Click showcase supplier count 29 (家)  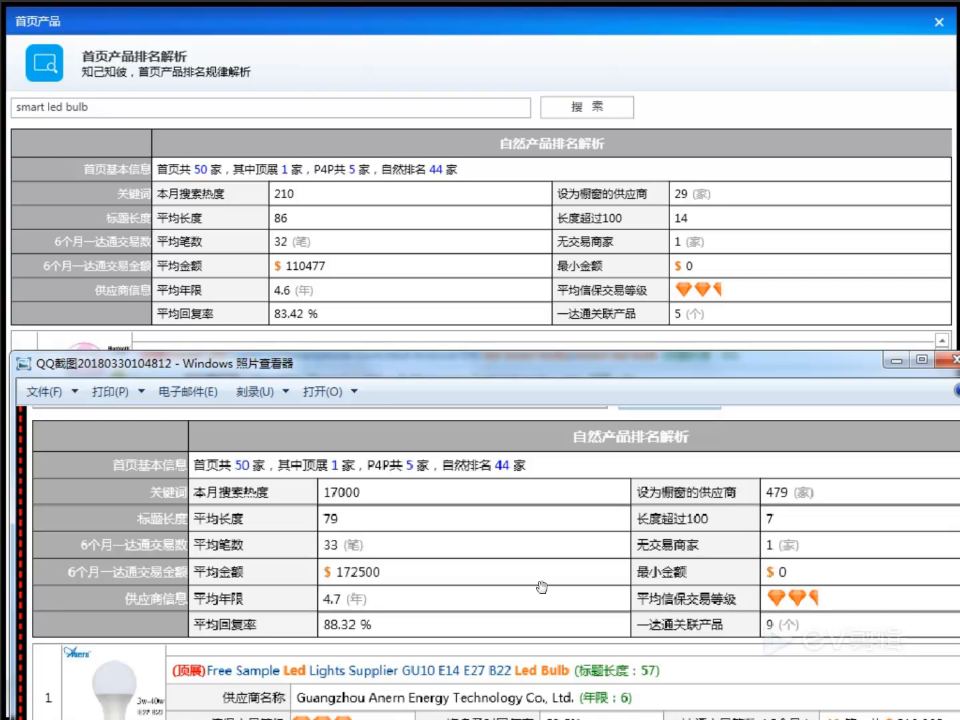[692, 194]
